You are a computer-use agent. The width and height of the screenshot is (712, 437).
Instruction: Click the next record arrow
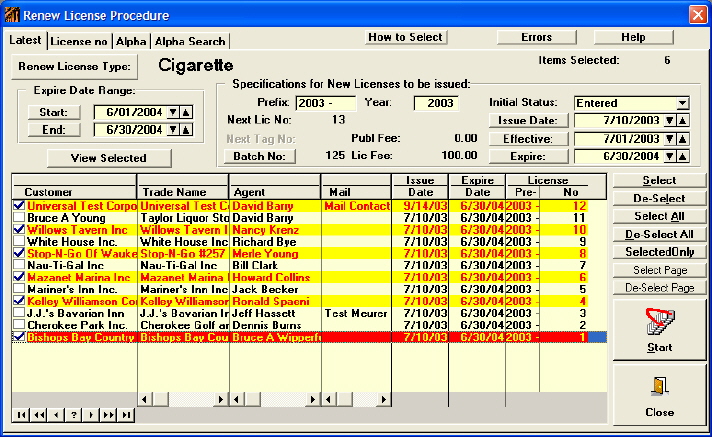click(x=90, y=414)
